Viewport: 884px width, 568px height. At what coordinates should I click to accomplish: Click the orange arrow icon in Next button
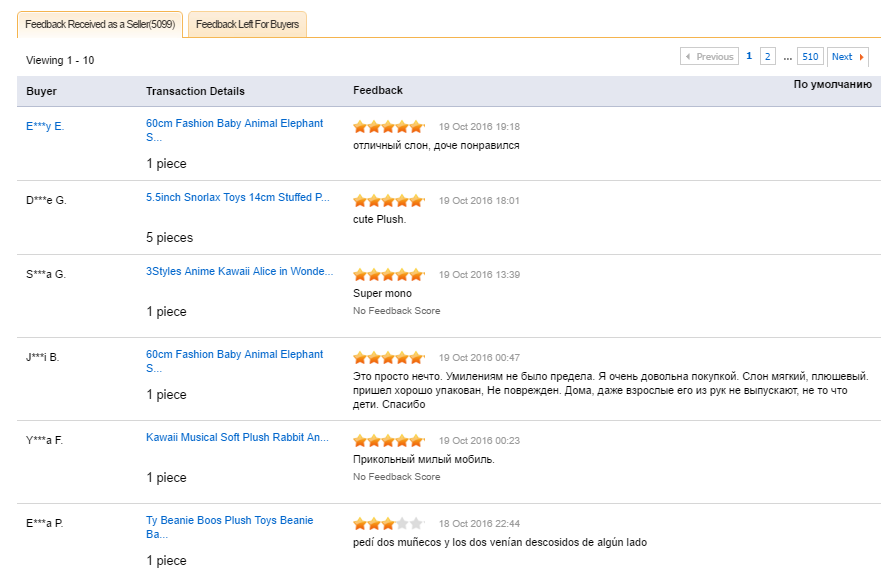[x=862, y=57]
